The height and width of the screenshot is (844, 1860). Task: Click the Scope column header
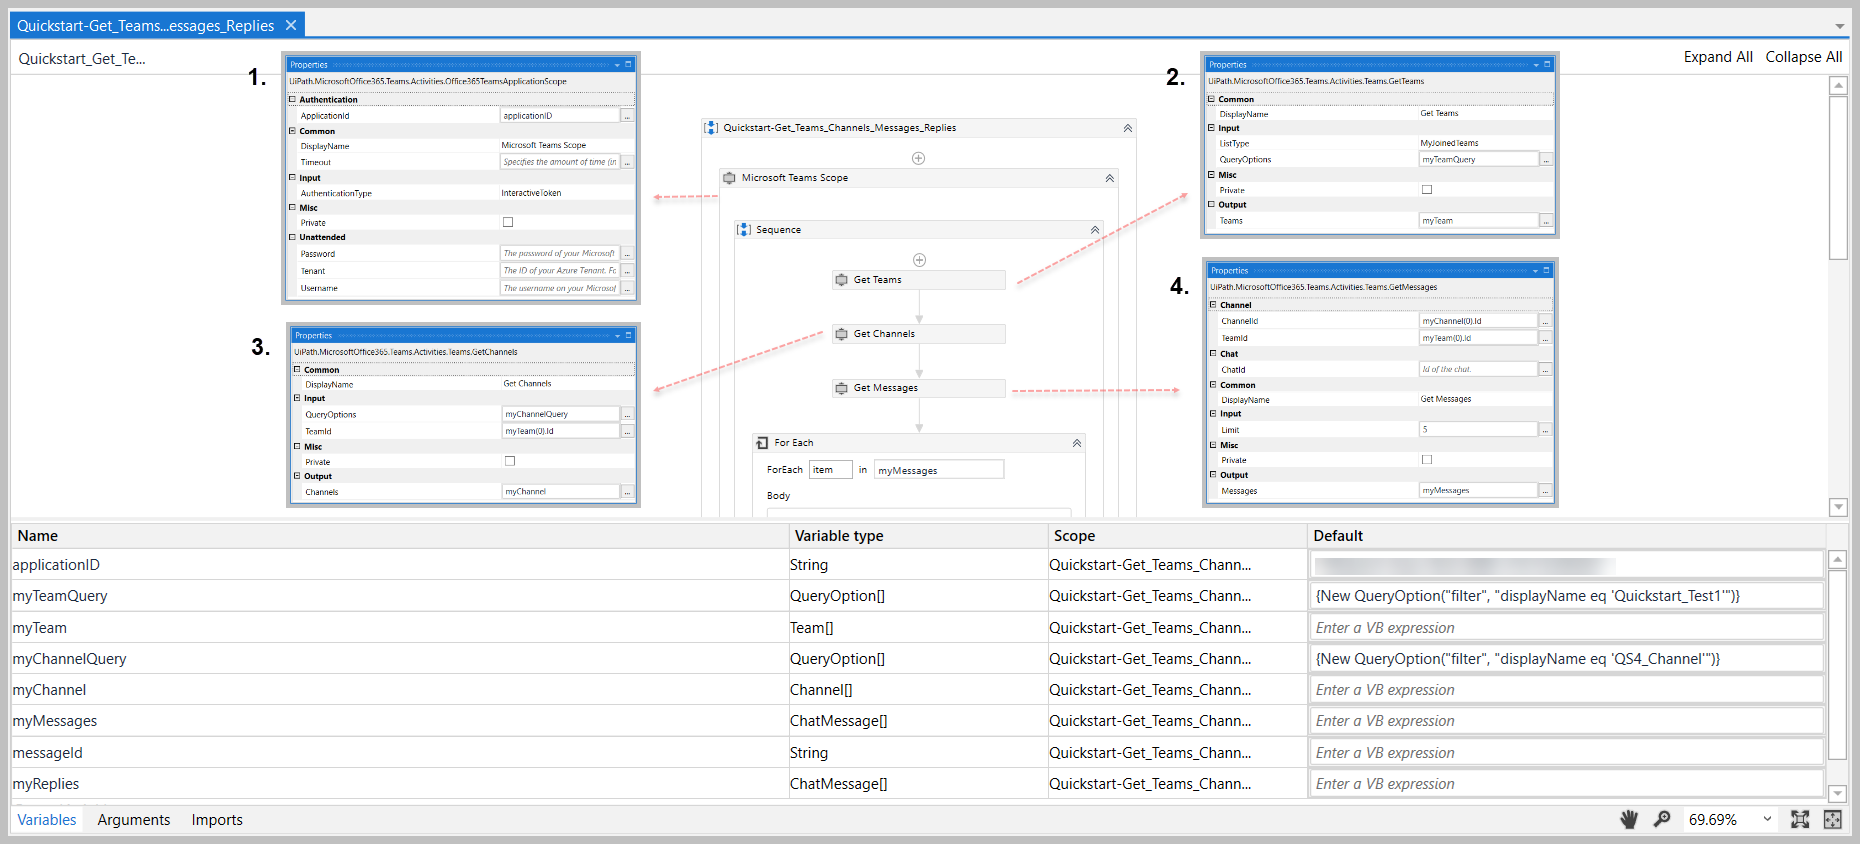pos(1177,536)
